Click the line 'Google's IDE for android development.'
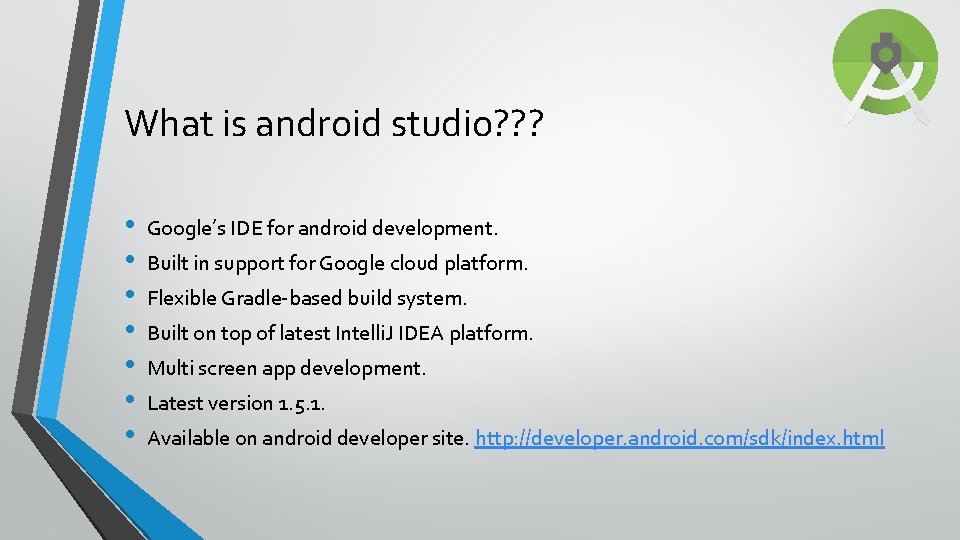This screenshot has width=960, height=540. click(x=322, y=228)
